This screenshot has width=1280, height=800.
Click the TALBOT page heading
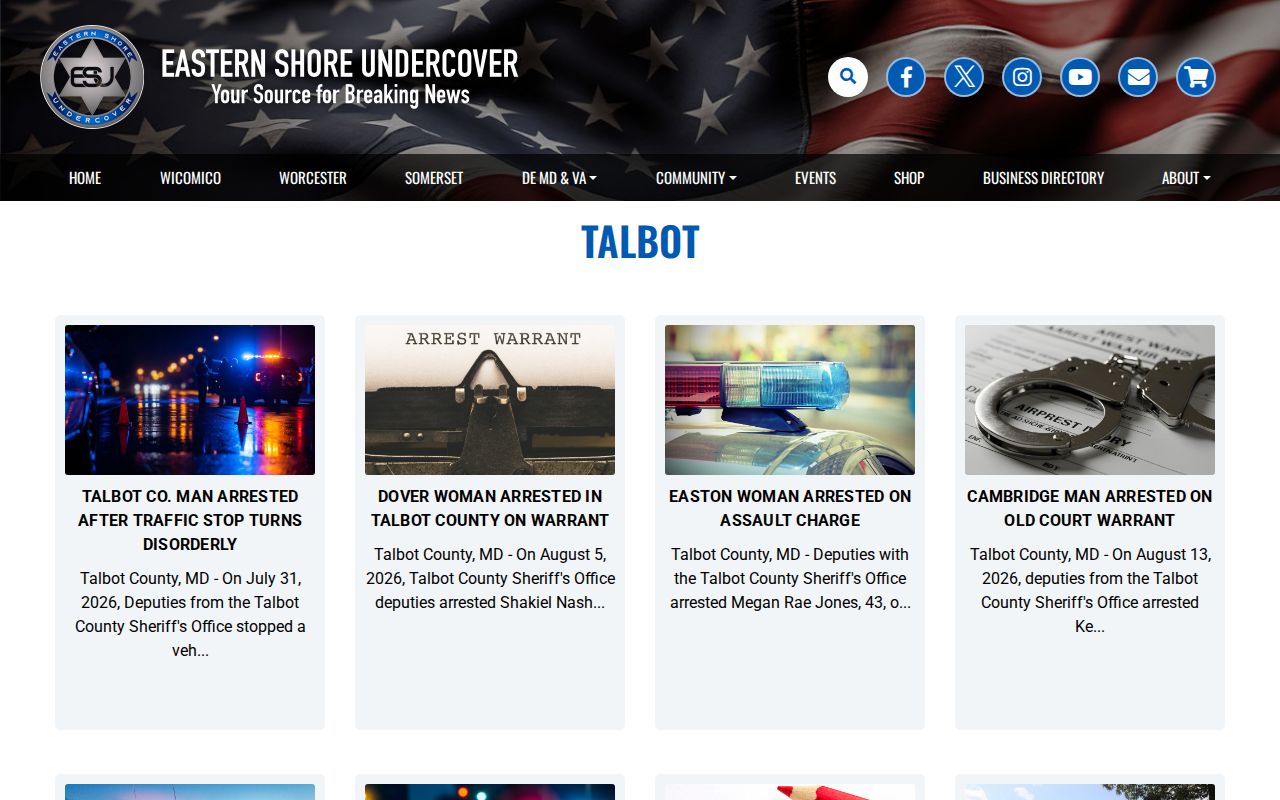pos(640,242)
